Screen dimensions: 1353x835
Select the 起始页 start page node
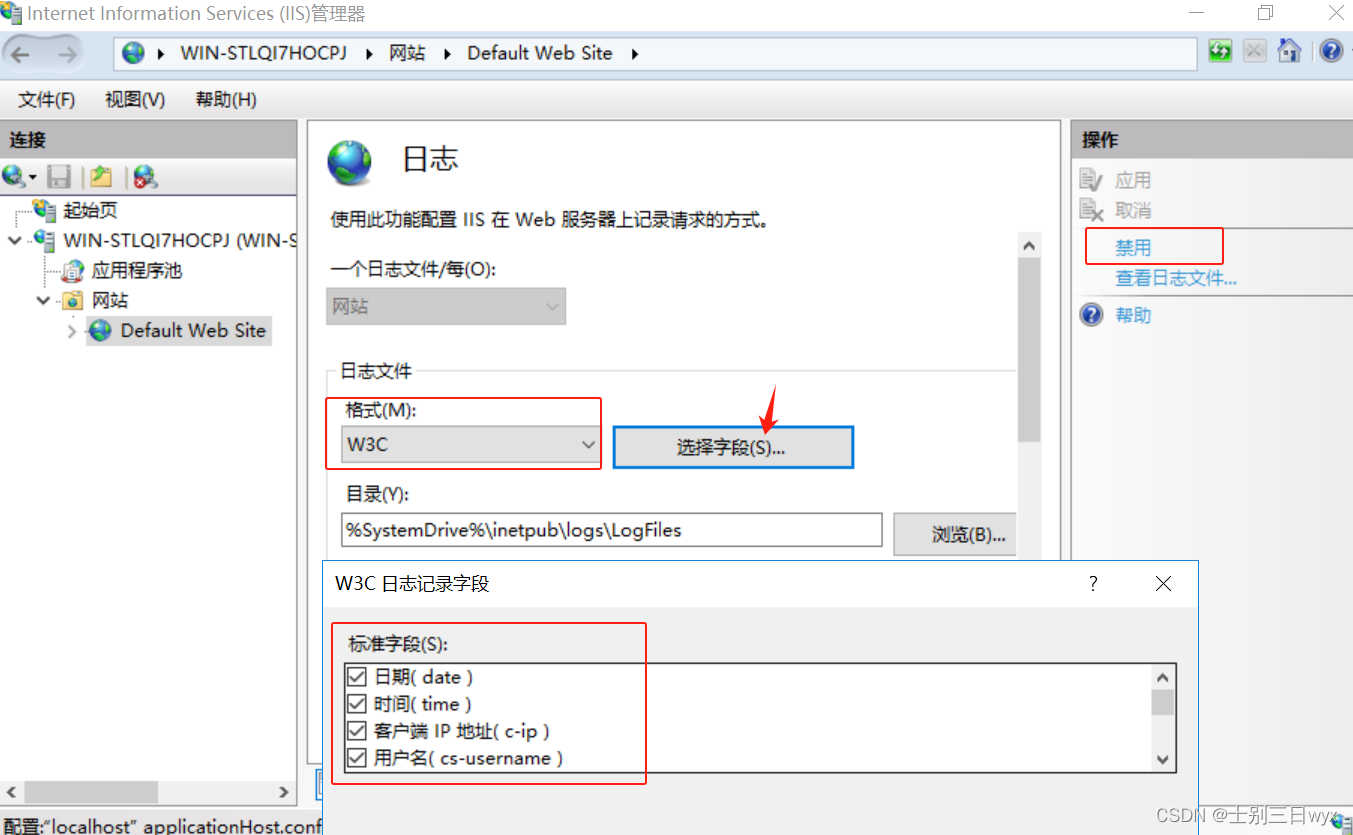click(x=91, y=210)
